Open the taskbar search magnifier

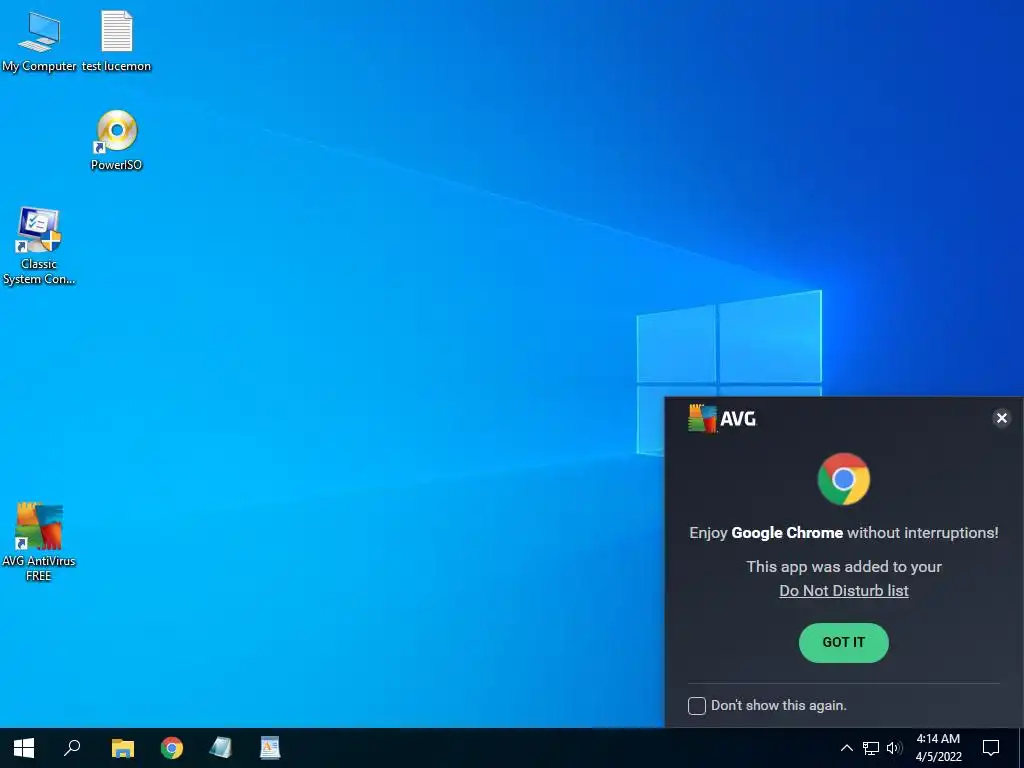(72, 748)
